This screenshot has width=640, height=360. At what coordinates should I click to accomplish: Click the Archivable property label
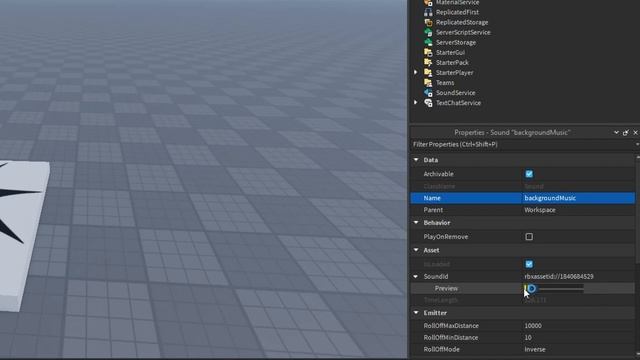(438, 174)
